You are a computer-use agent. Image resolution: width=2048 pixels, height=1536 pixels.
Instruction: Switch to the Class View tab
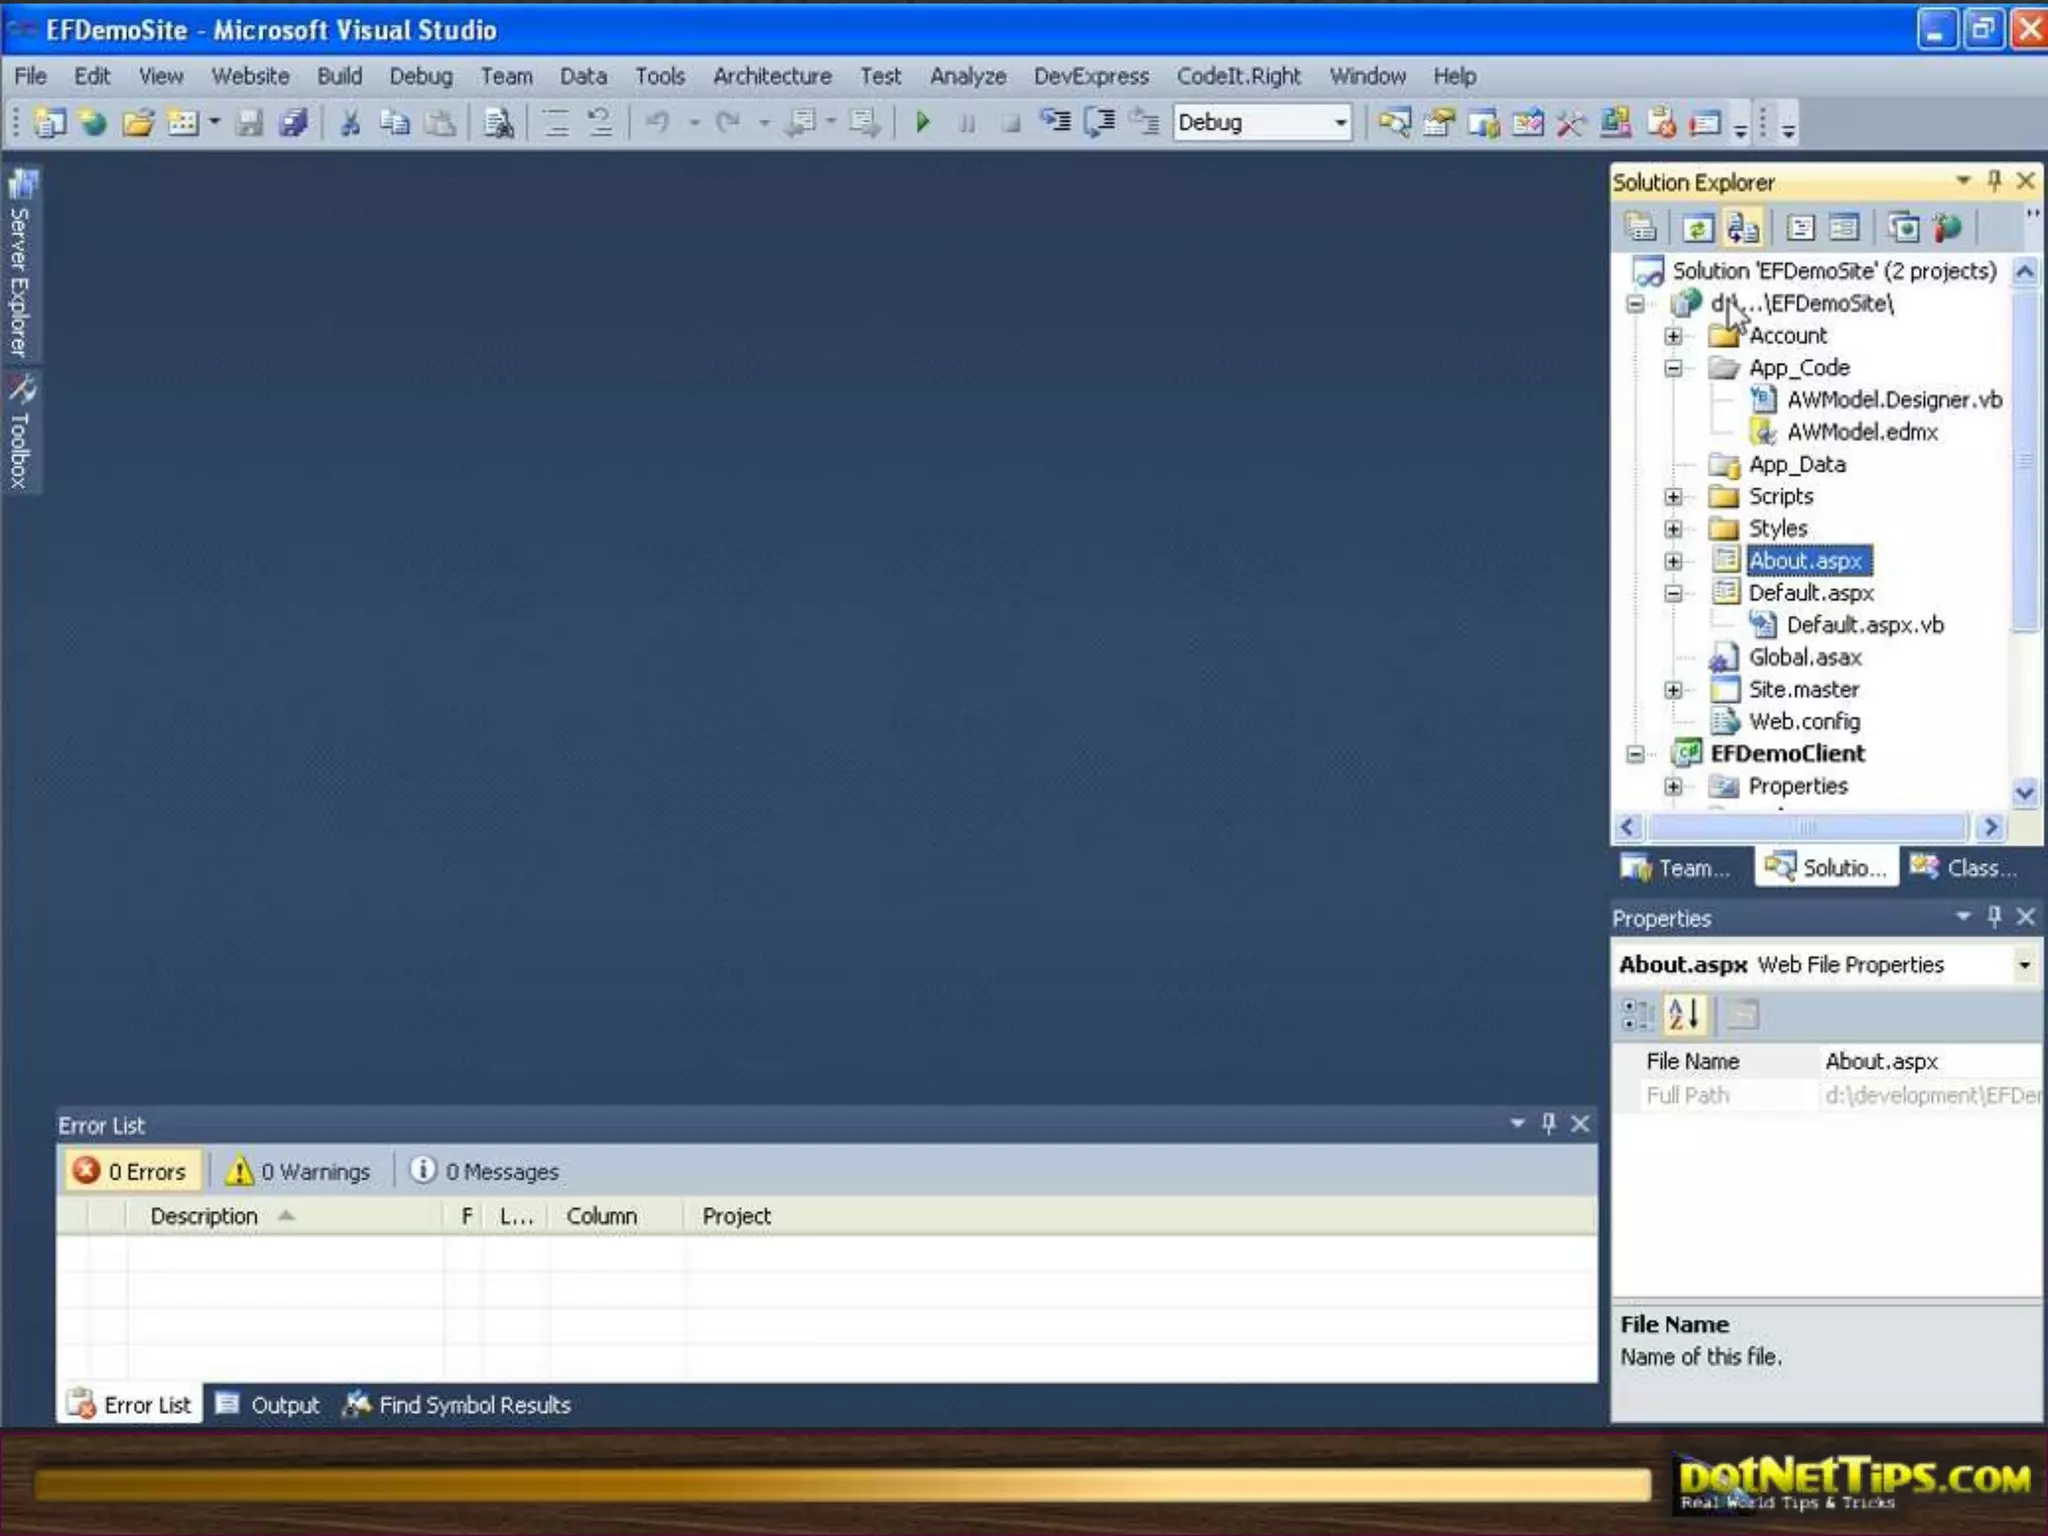1963,868
